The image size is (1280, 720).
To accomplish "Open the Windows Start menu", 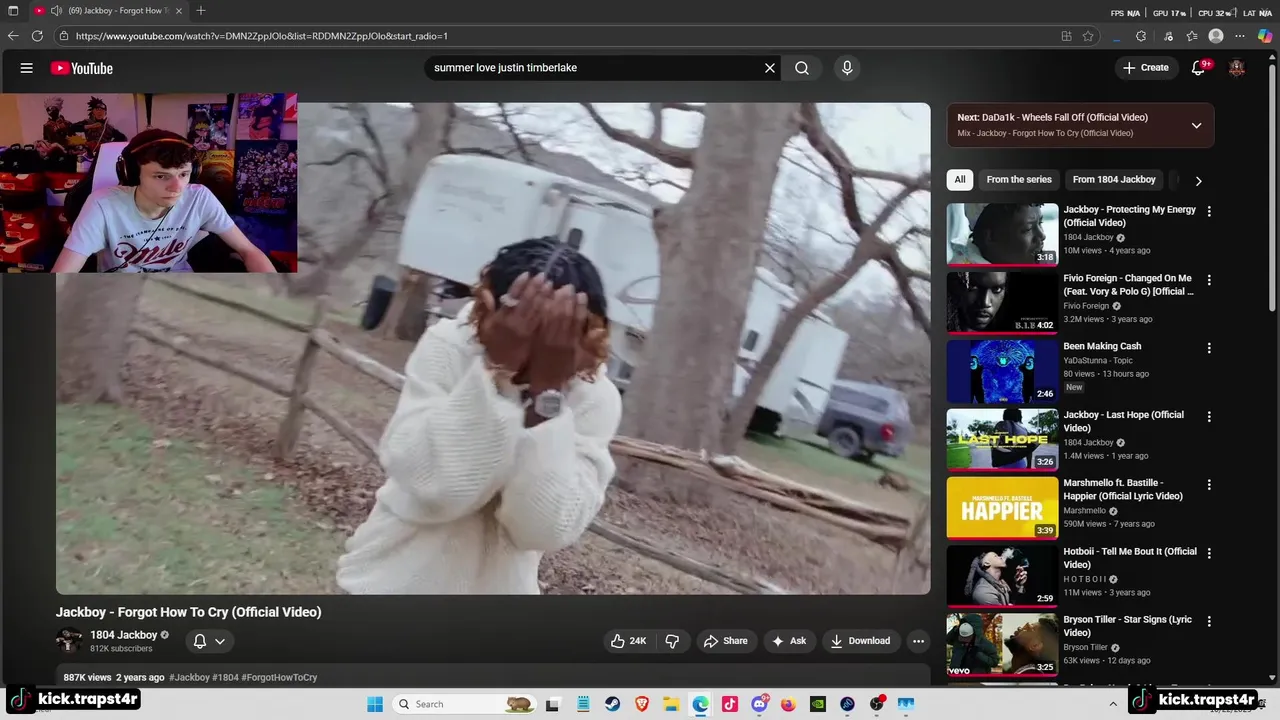I will pos(375,704).
